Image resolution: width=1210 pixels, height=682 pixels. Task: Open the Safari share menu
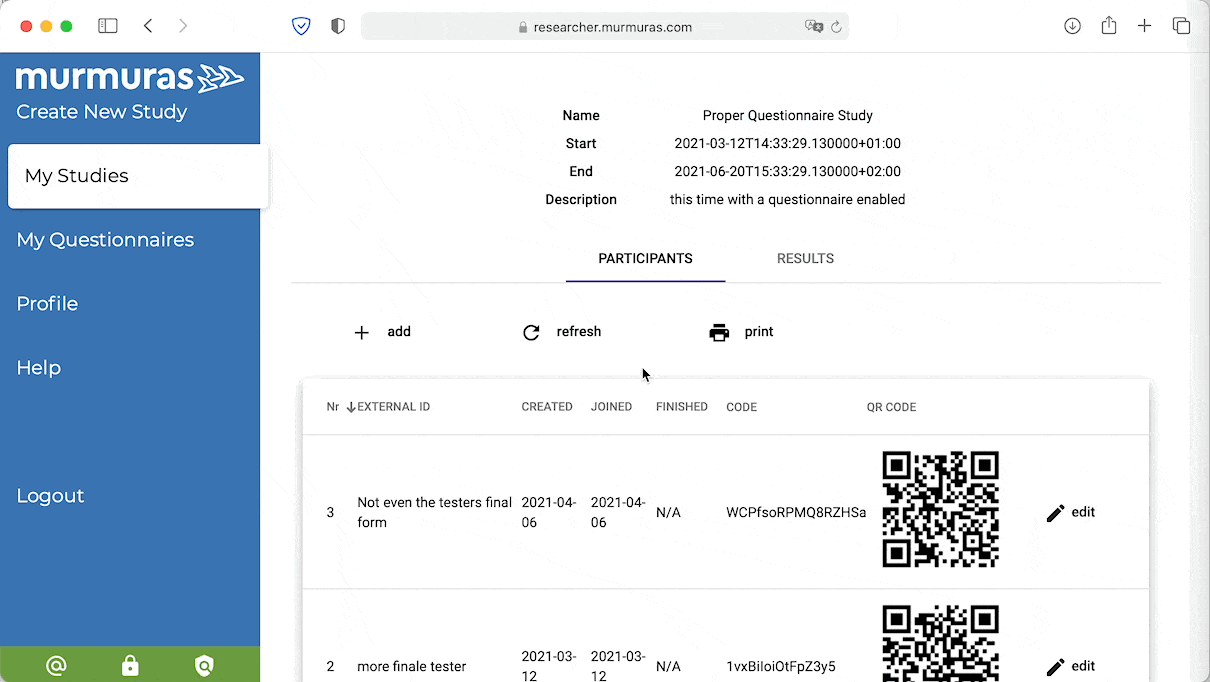(x=1109, y=26)
